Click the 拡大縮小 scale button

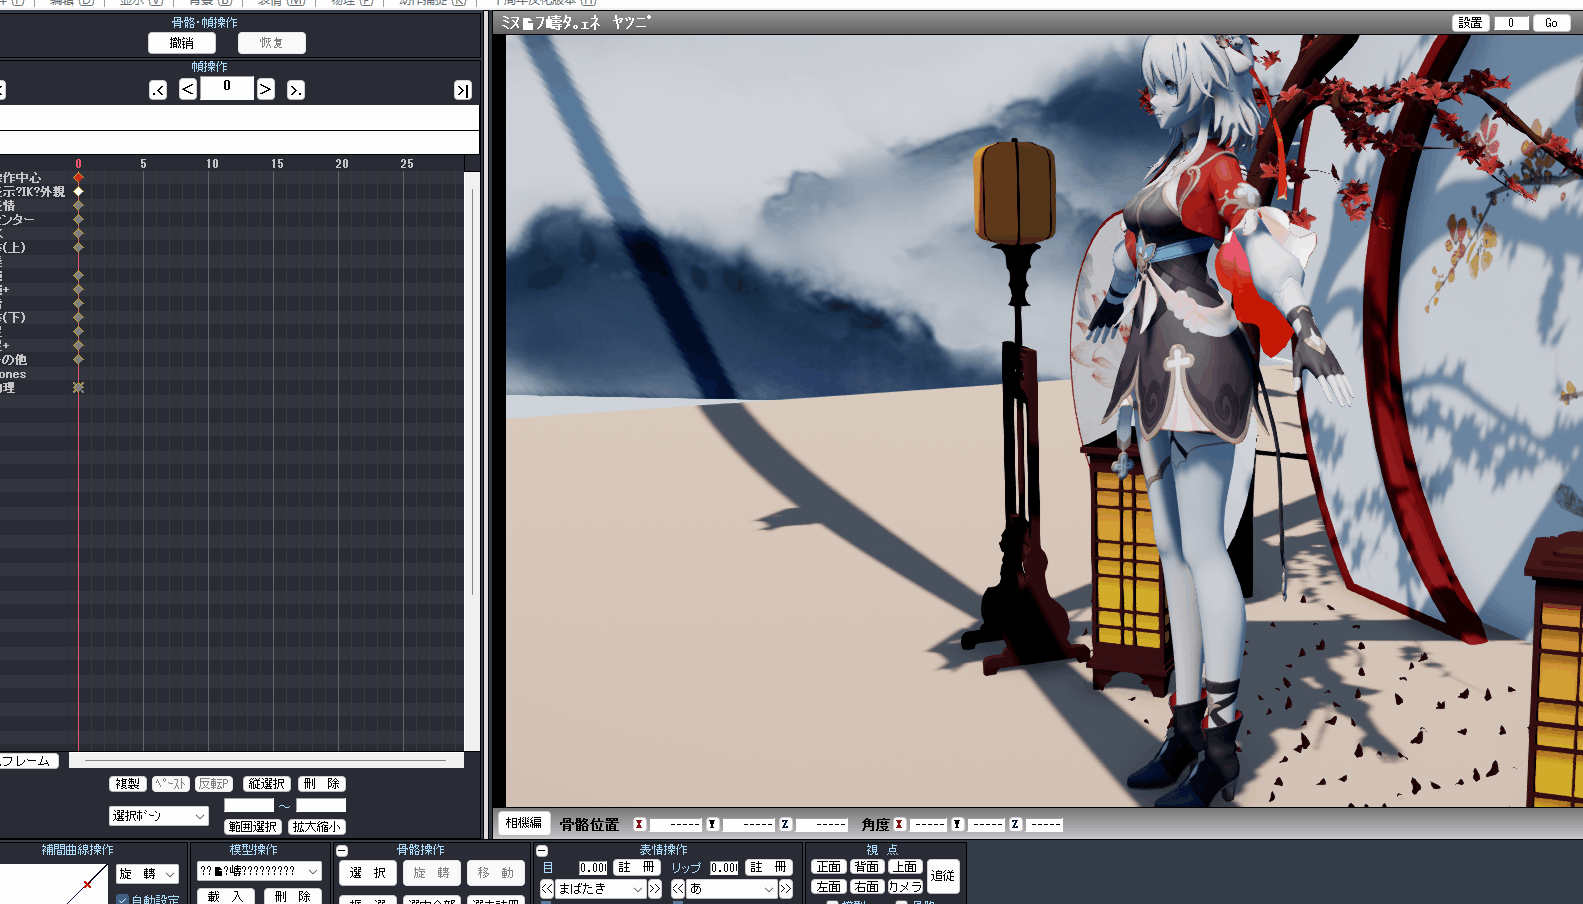click(x=317, y=827)
